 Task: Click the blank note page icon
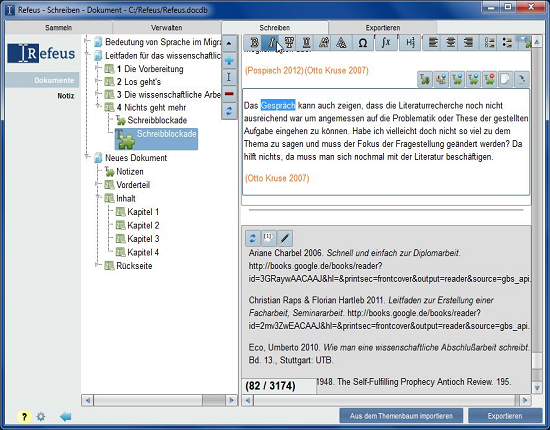click(505, 79)
